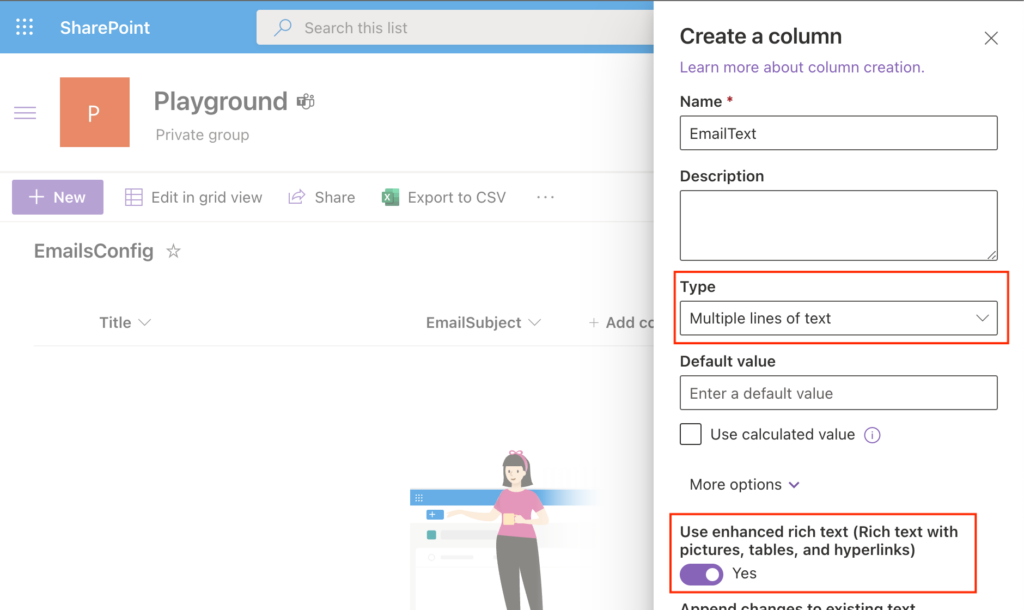This screenshot has height=610, width=1024.
Task: Collapse the More options section
Action: tap(744, 485)
